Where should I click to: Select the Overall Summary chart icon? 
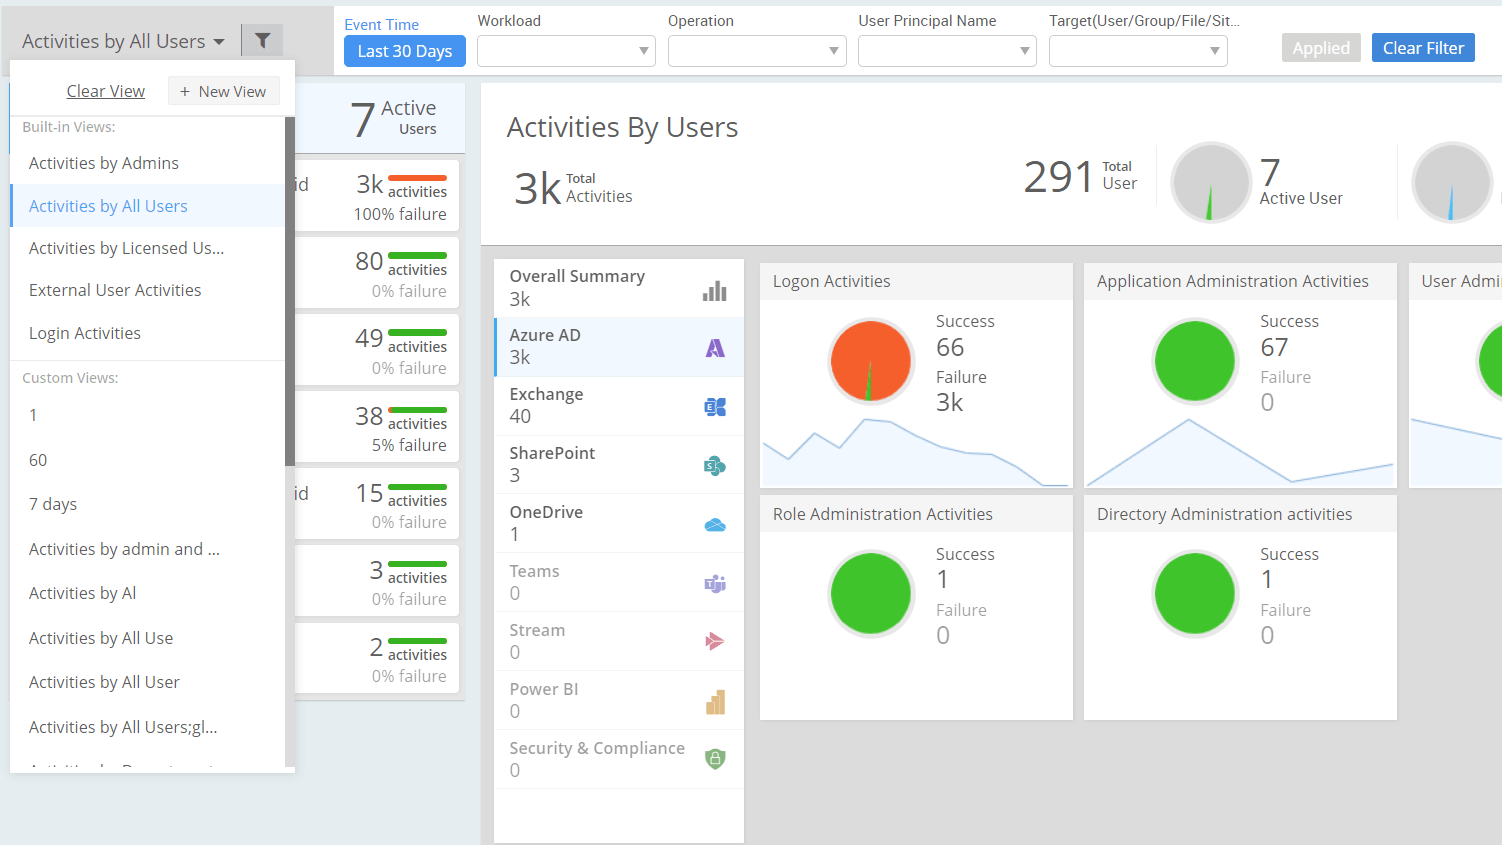point(714,288)
